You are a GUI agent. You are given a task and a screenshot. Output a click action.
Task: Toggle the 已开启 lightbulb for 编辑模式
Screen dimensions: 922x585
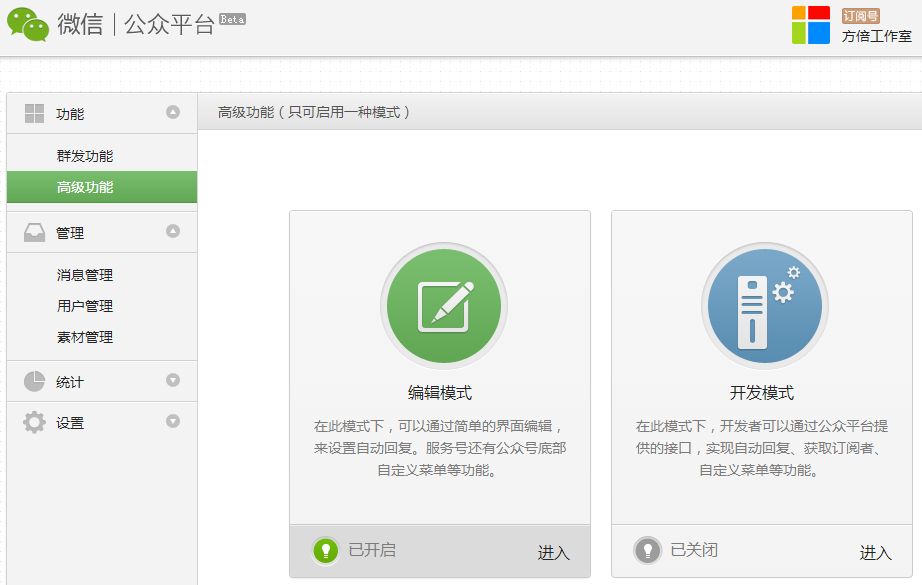(326, 549)
